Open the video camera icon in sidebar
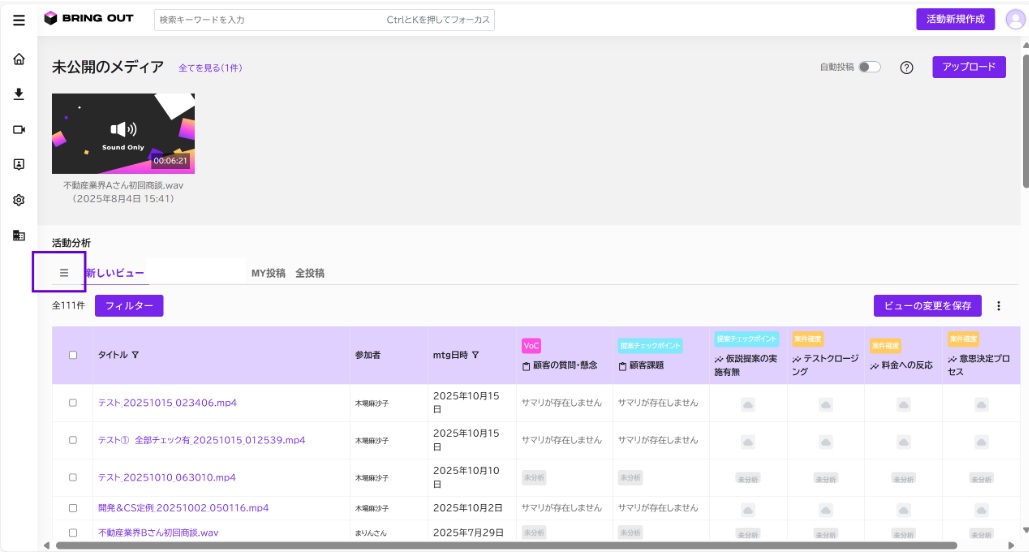Viewport: 1029px width, 554px height. coord(19,129)
